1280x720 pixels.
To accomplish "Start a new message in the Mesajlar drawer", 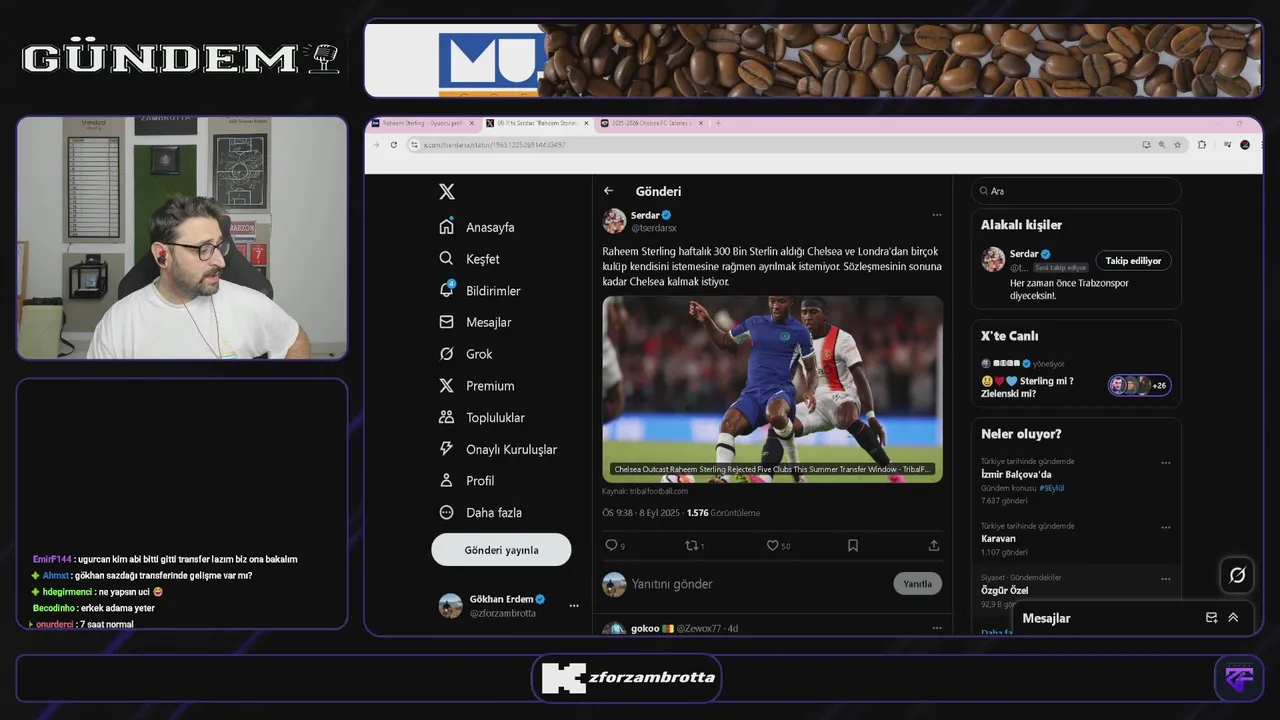I will 1211,618.
